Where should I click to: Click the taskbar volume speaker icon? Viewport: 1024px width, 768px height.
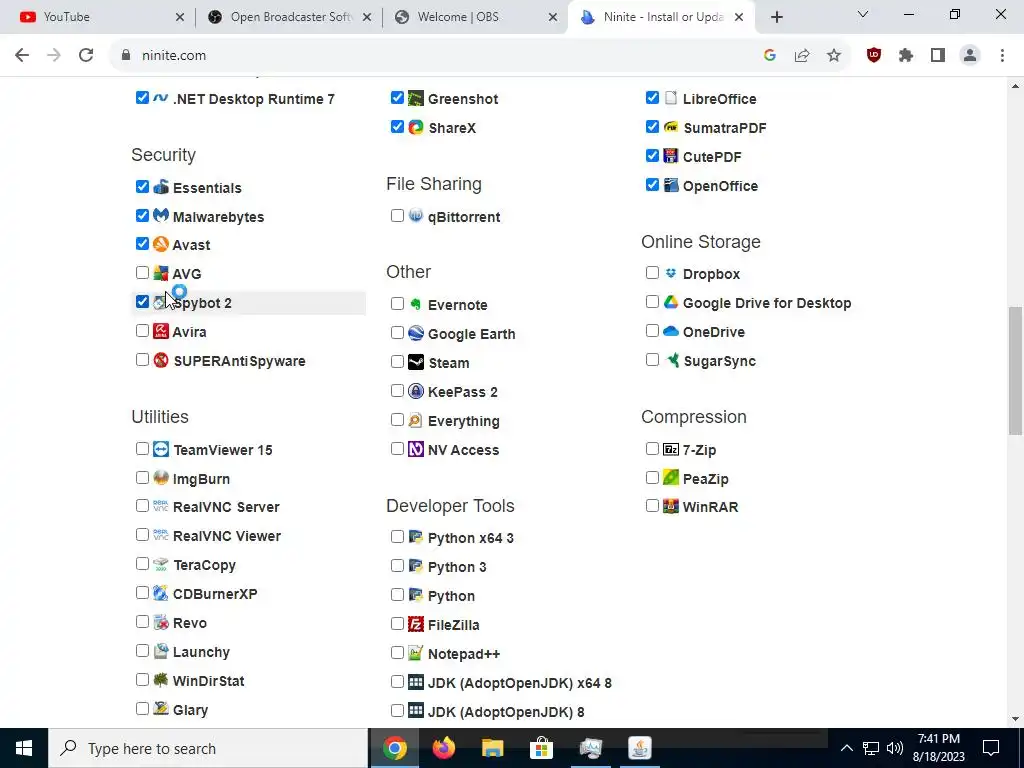pyautogui.click(x=895, y=748)
